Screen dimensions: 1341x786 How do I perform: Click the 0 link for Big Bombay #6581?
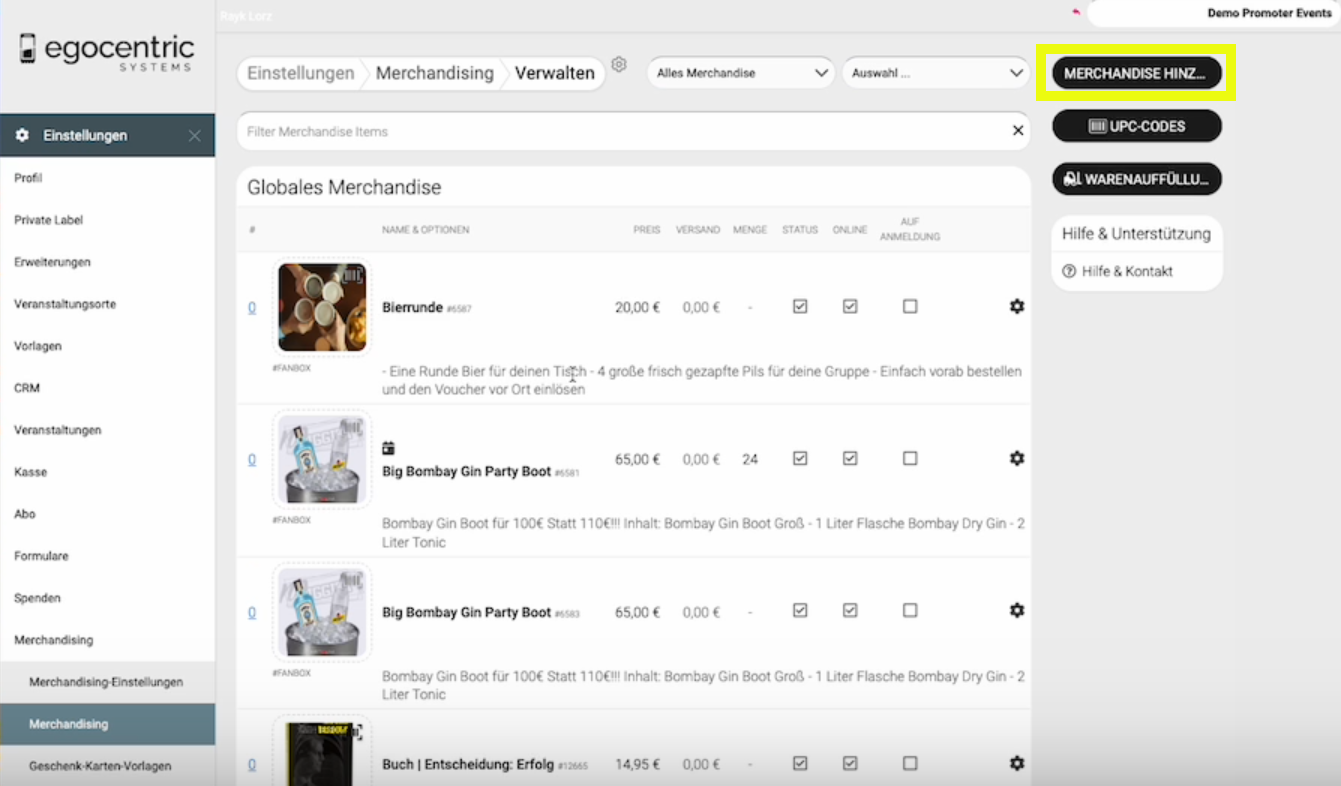252,459
